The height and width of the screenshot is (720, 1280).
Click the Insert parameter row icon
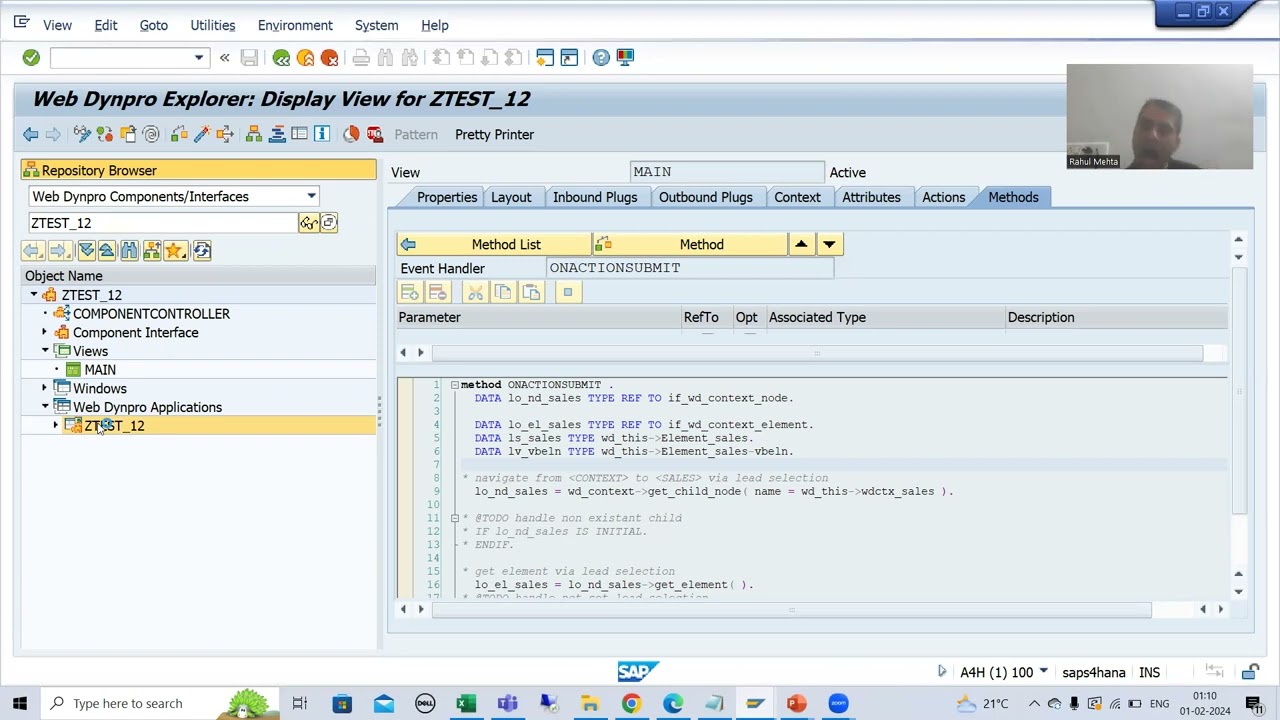pyautogui.click(x=409, y=292)
